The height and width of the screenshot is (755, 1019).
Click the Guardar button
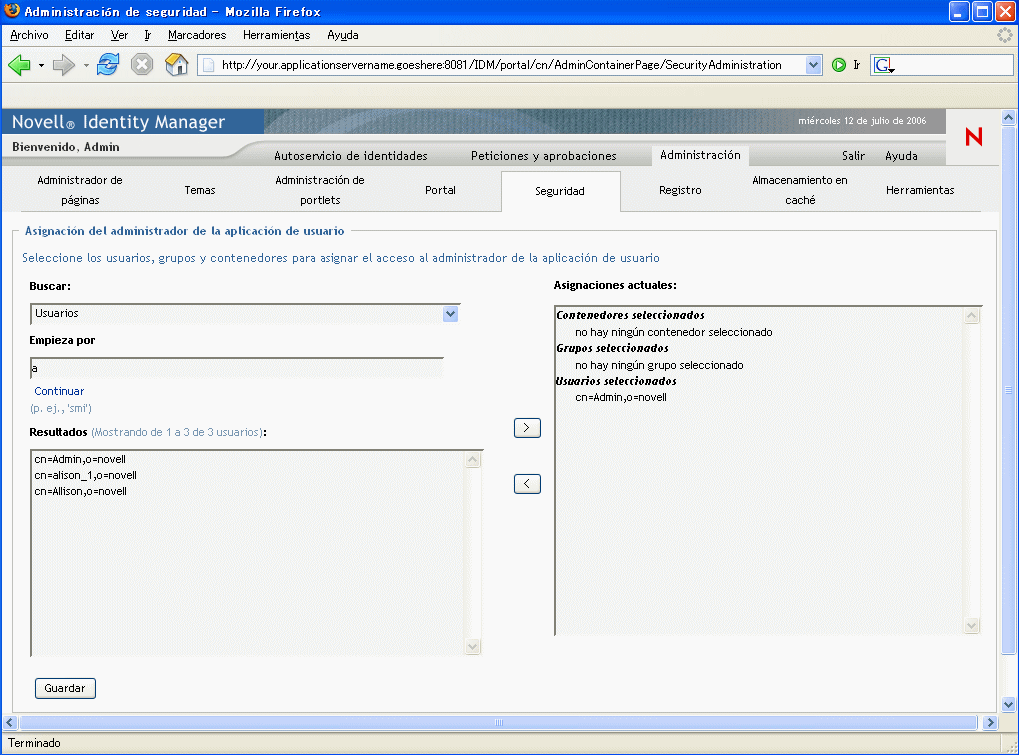pyautogui.click(x=65, y=688)
